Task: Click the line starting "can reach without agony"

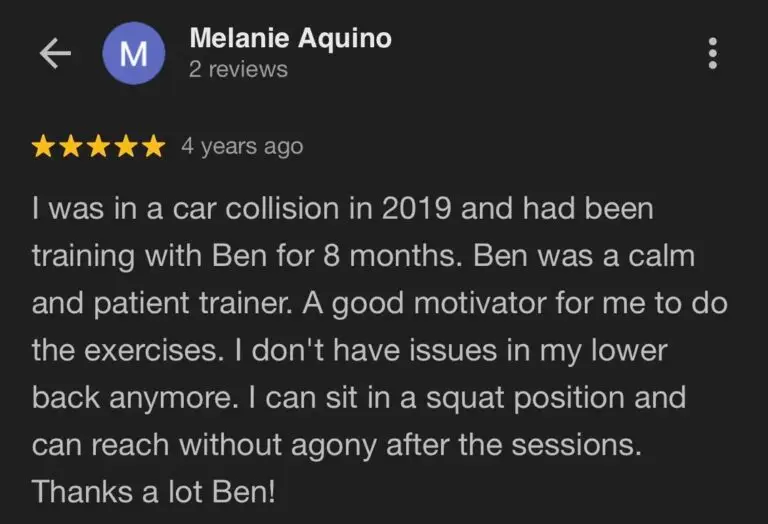Action: 335,444
